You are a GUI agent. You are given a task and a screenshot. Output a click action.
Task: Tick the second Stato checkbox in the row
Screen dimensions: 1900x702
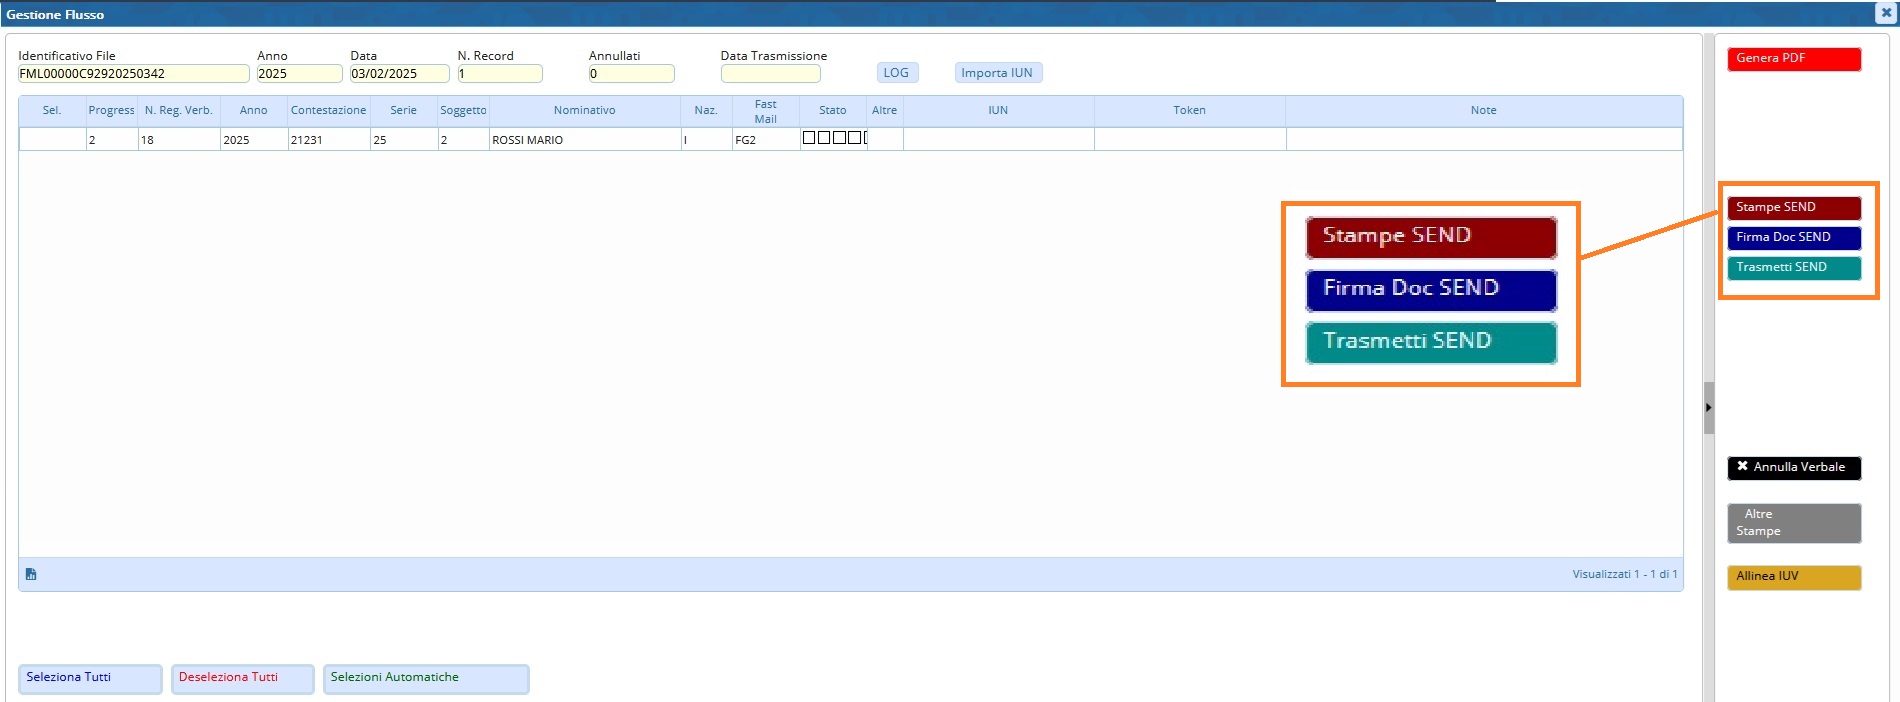824,138
